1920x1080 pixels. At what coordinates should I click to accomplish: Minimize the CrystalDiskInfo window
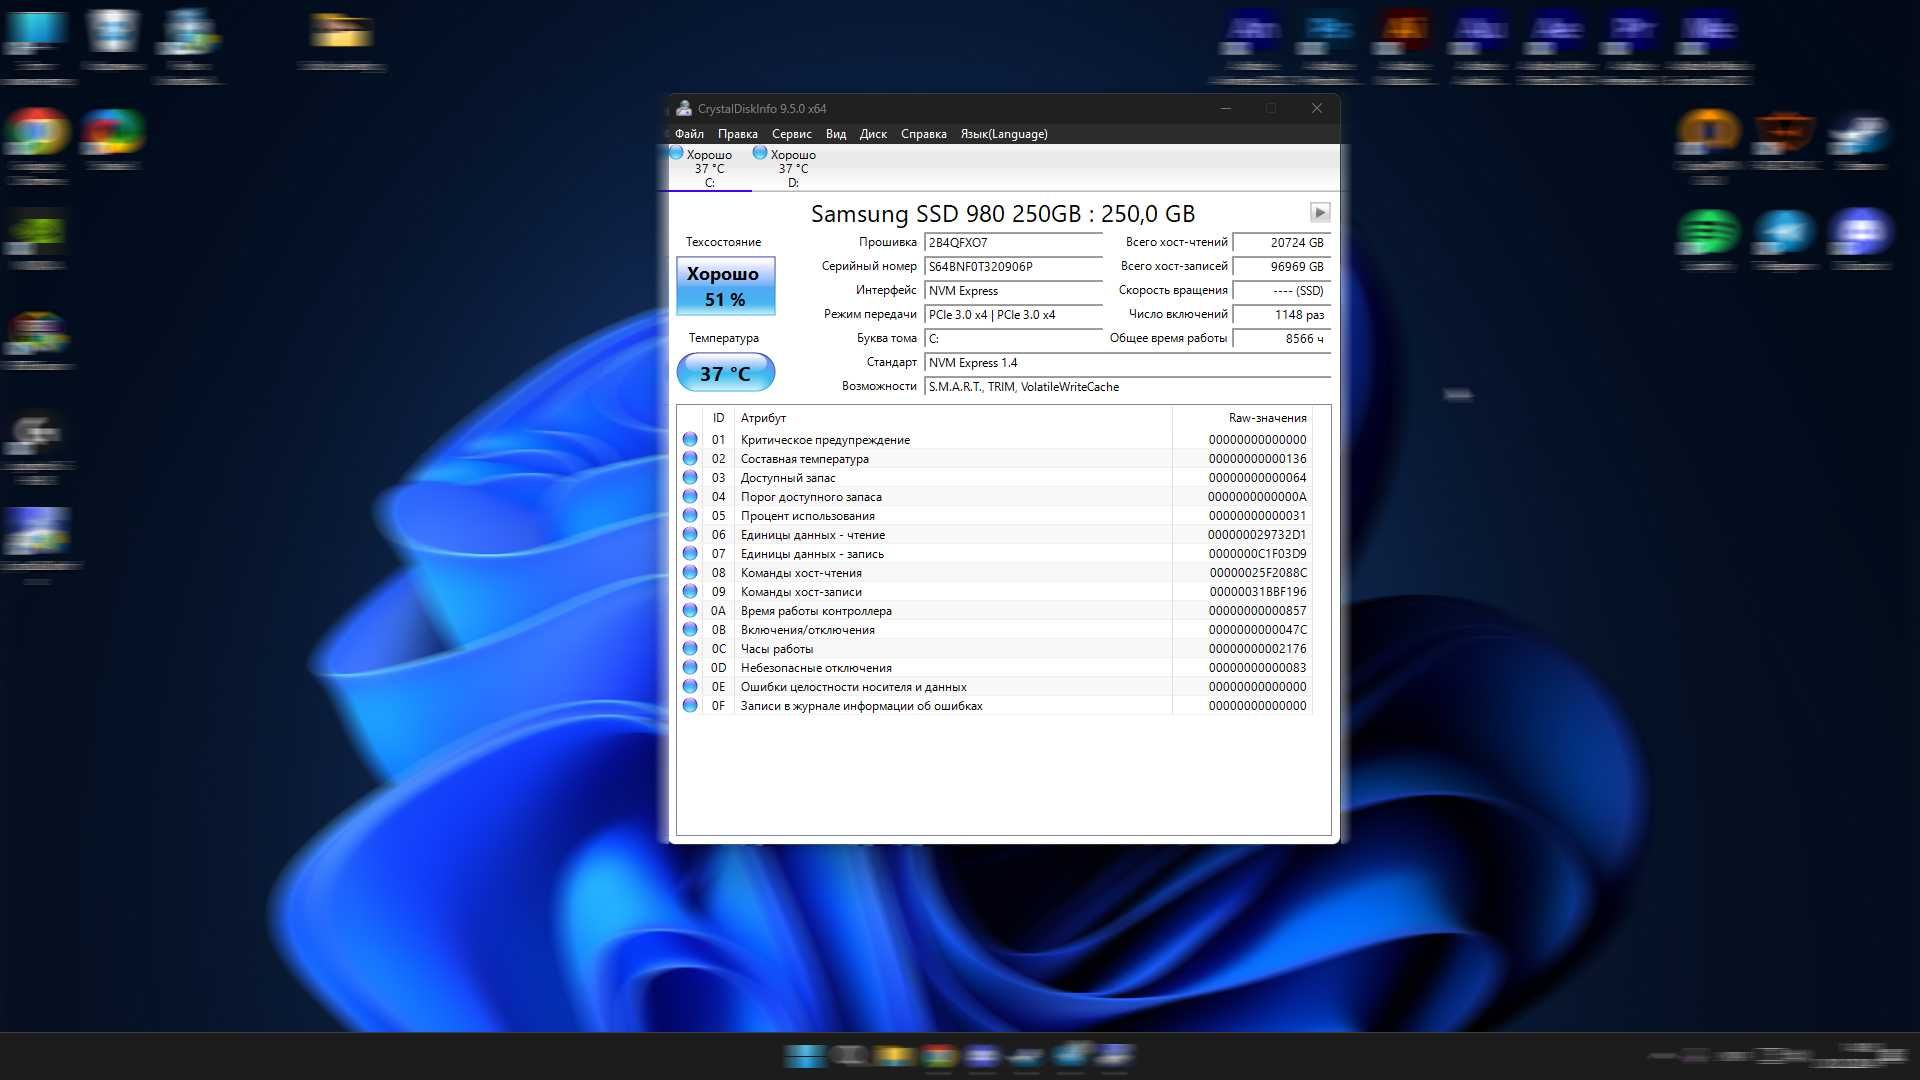1226,108
